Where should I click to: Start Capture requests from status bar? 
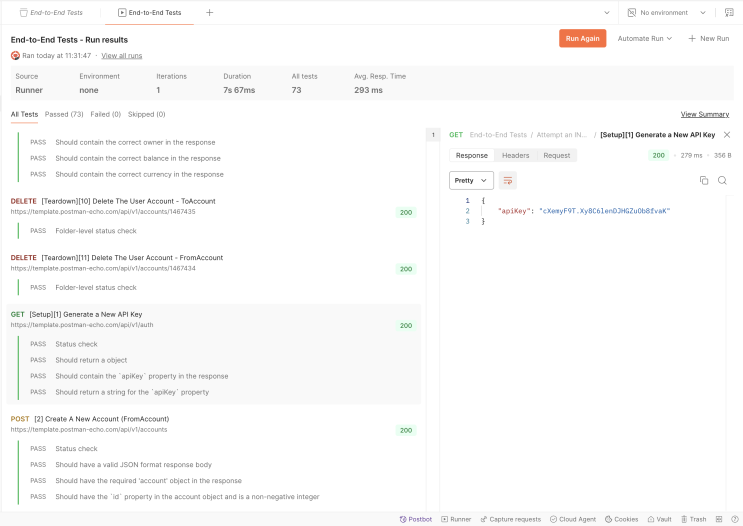point(510,519)
